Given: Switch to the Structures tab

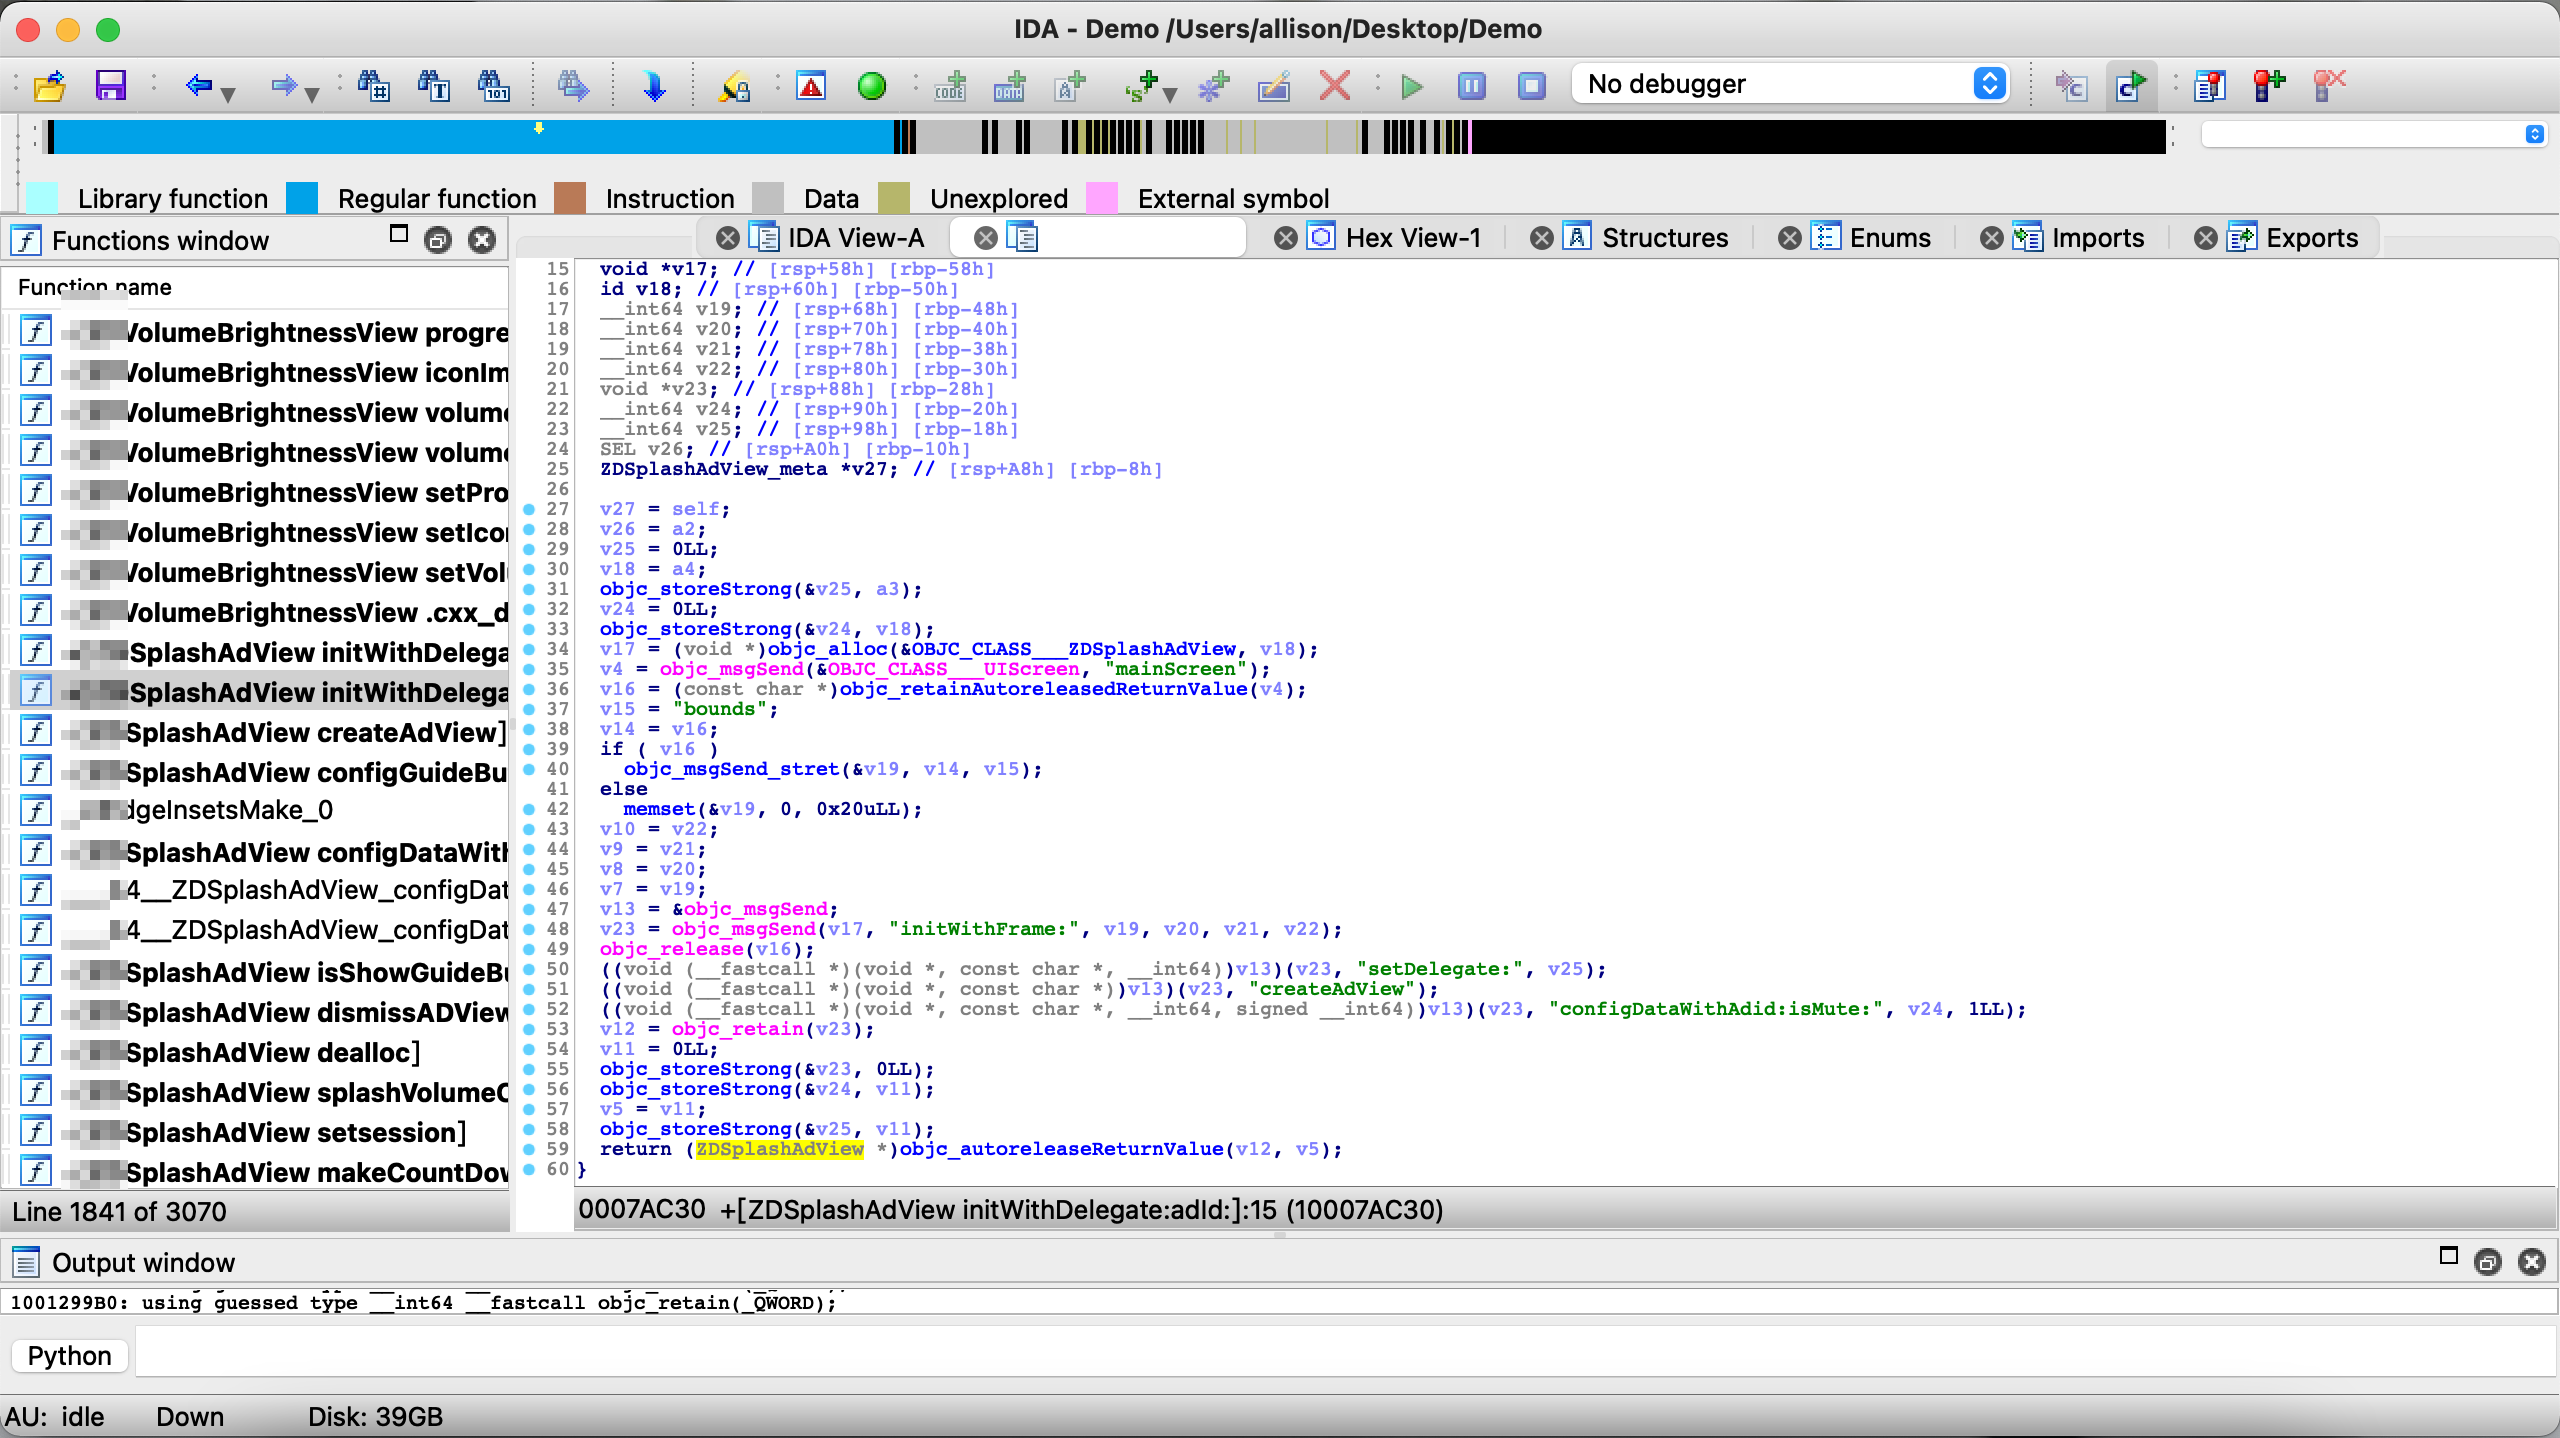Looking at the screenshot, I should click(x=1664, y=238).
